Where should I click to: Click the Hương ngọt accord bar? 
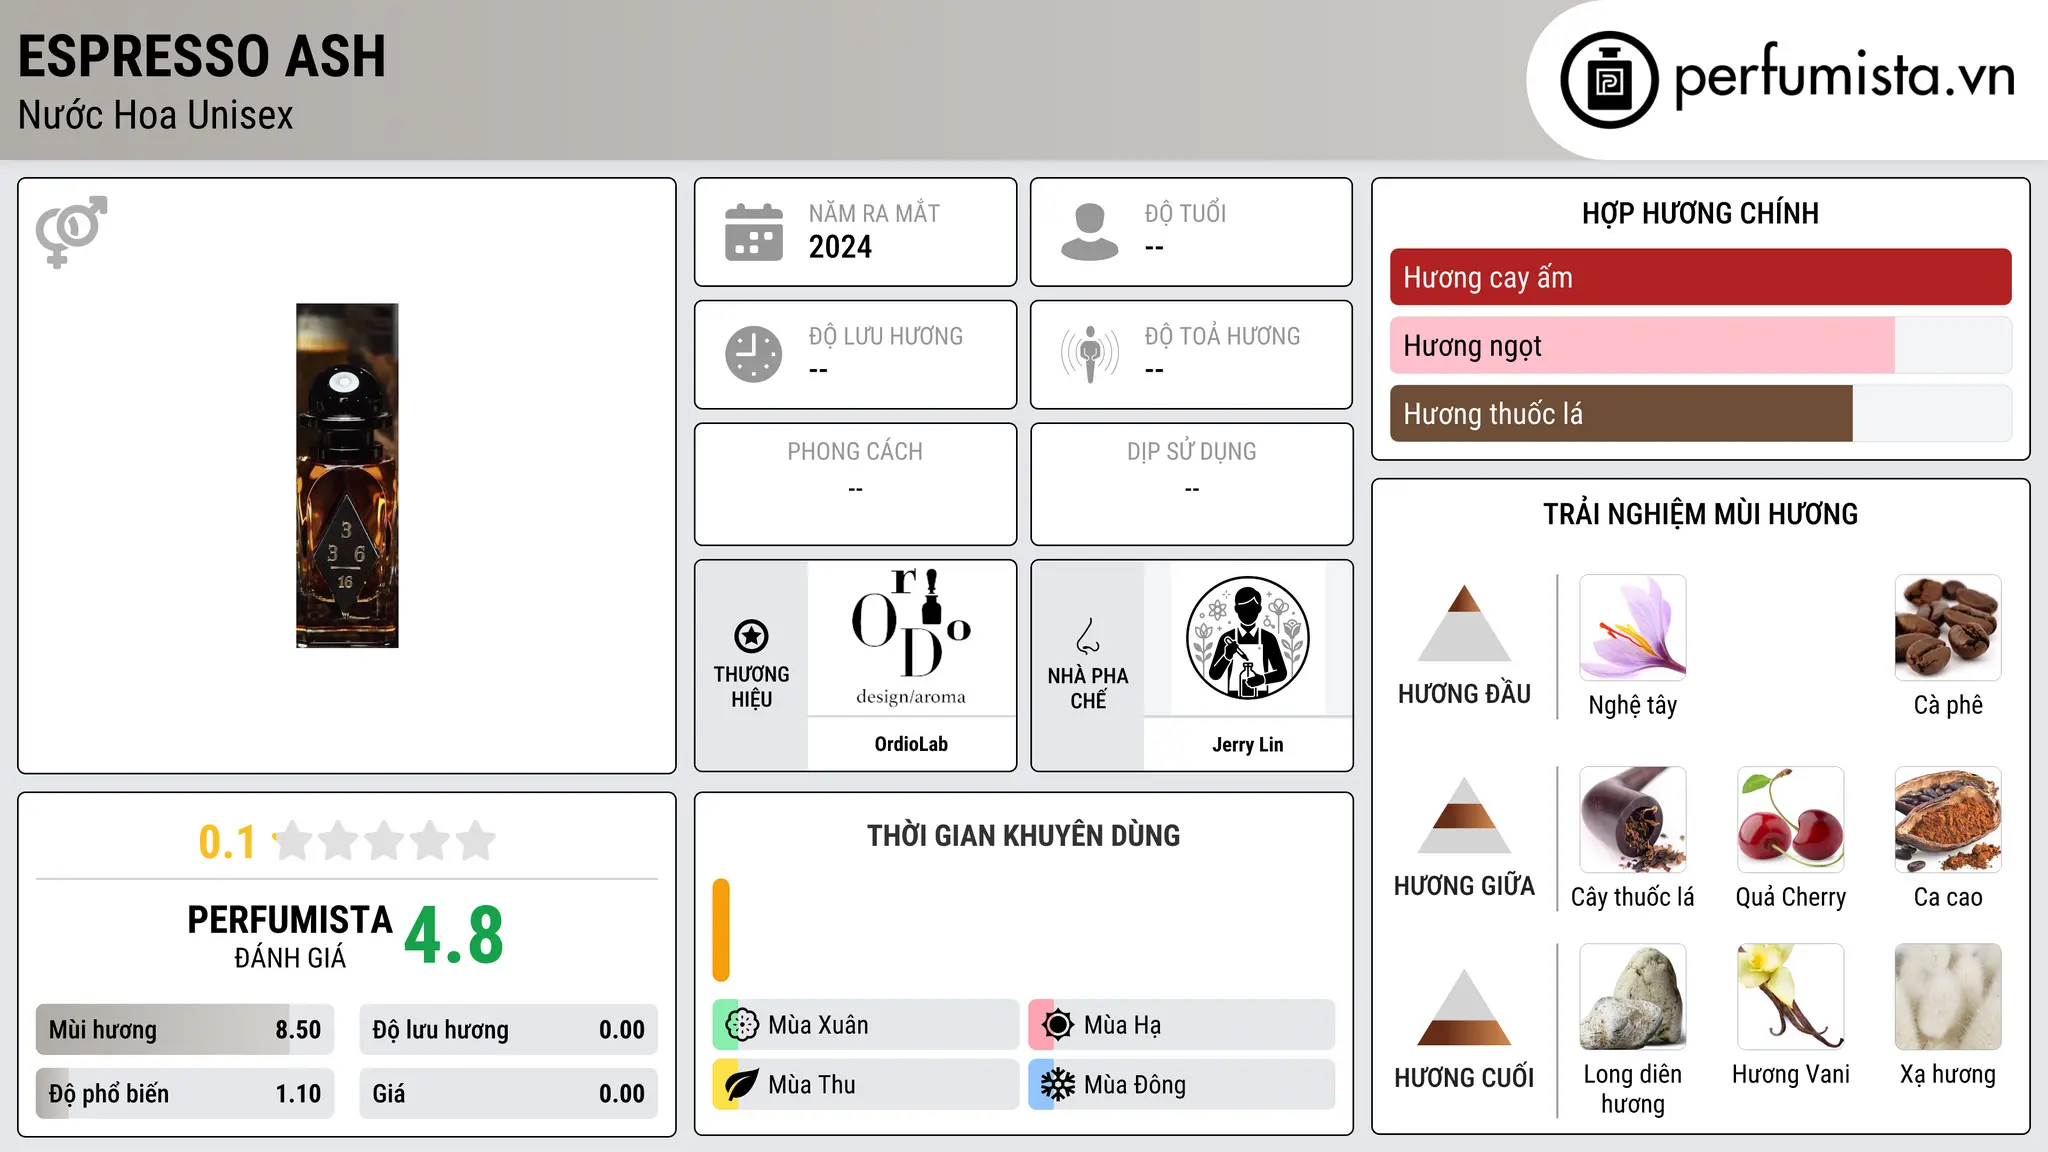pyautogui.click(x=1700, y=345)
